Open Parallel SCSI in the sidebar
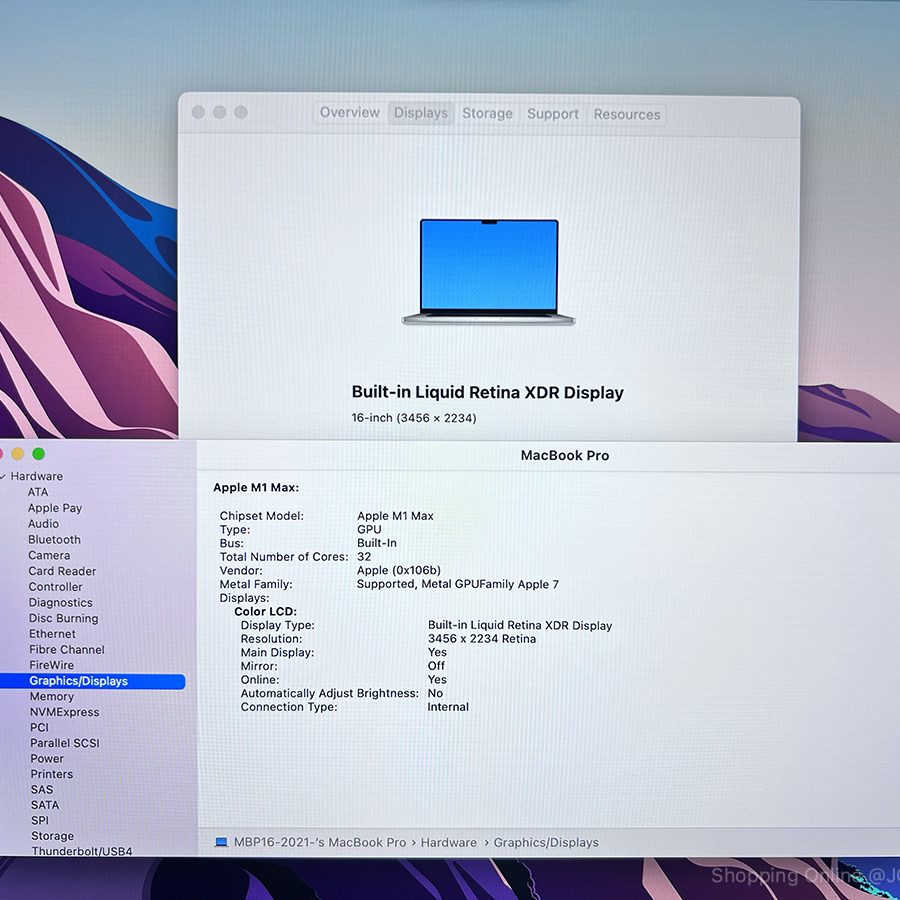 coord(65,743)
